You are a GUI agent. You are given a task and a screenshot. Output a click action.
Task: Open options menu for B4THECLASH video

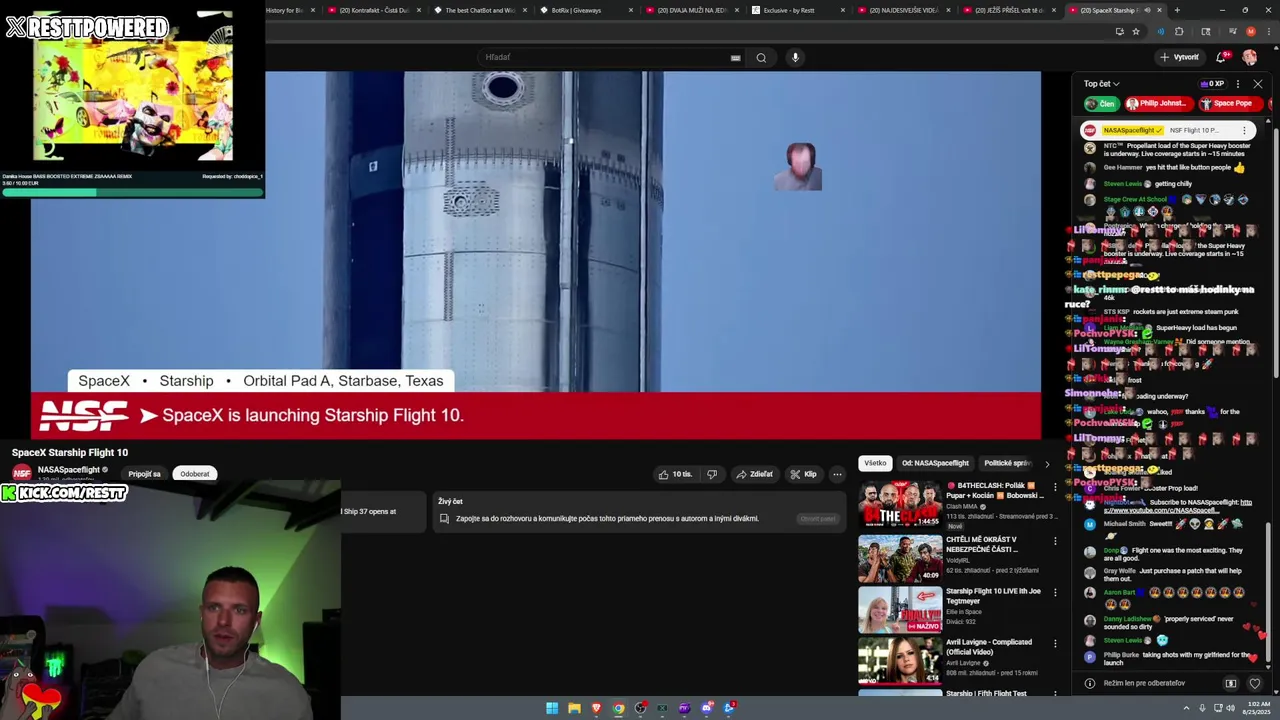(x=1054, y=489)
